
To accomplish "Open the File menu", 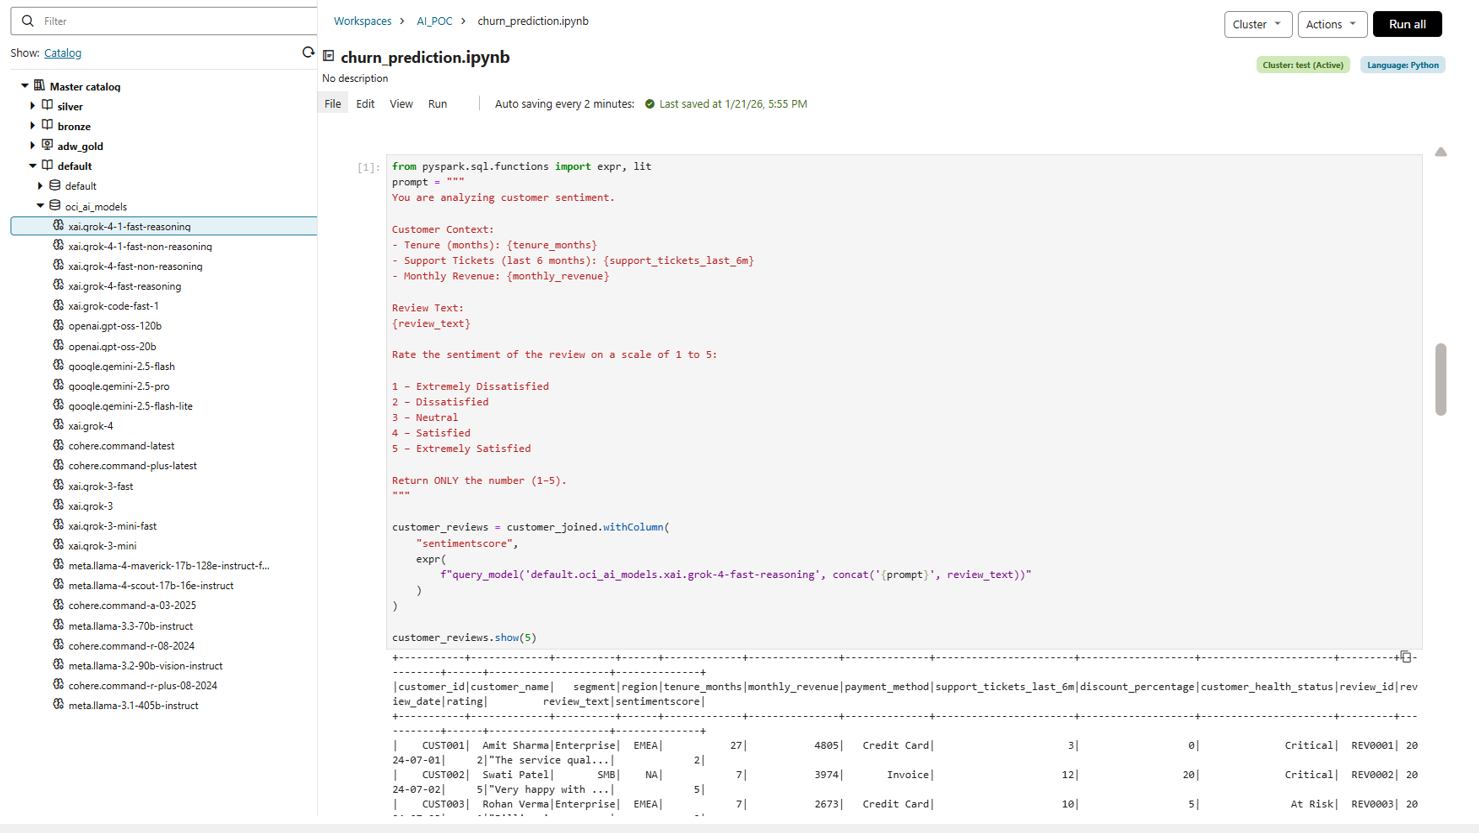I will pyautogui.click(x=333, y=104).
